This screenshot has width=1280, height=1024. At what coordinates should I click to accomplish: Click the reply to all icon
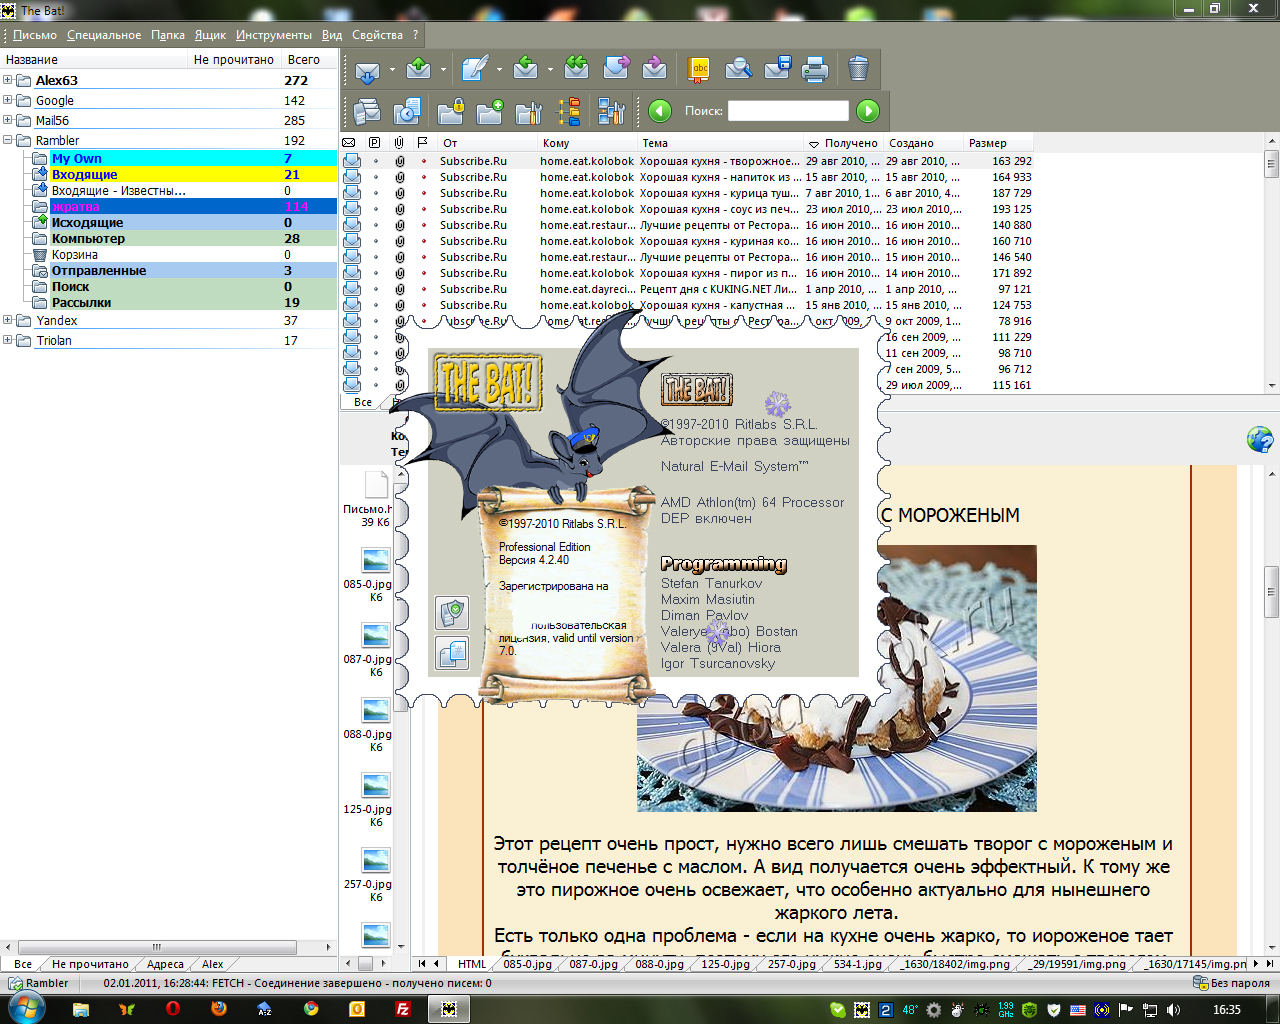576,69
